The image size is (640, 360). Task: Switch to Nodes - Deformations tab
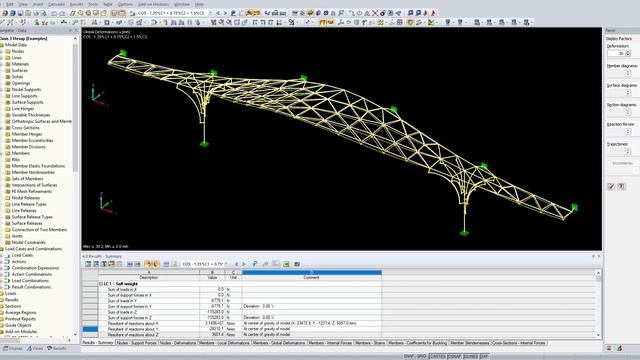click(x=178, y=343)
